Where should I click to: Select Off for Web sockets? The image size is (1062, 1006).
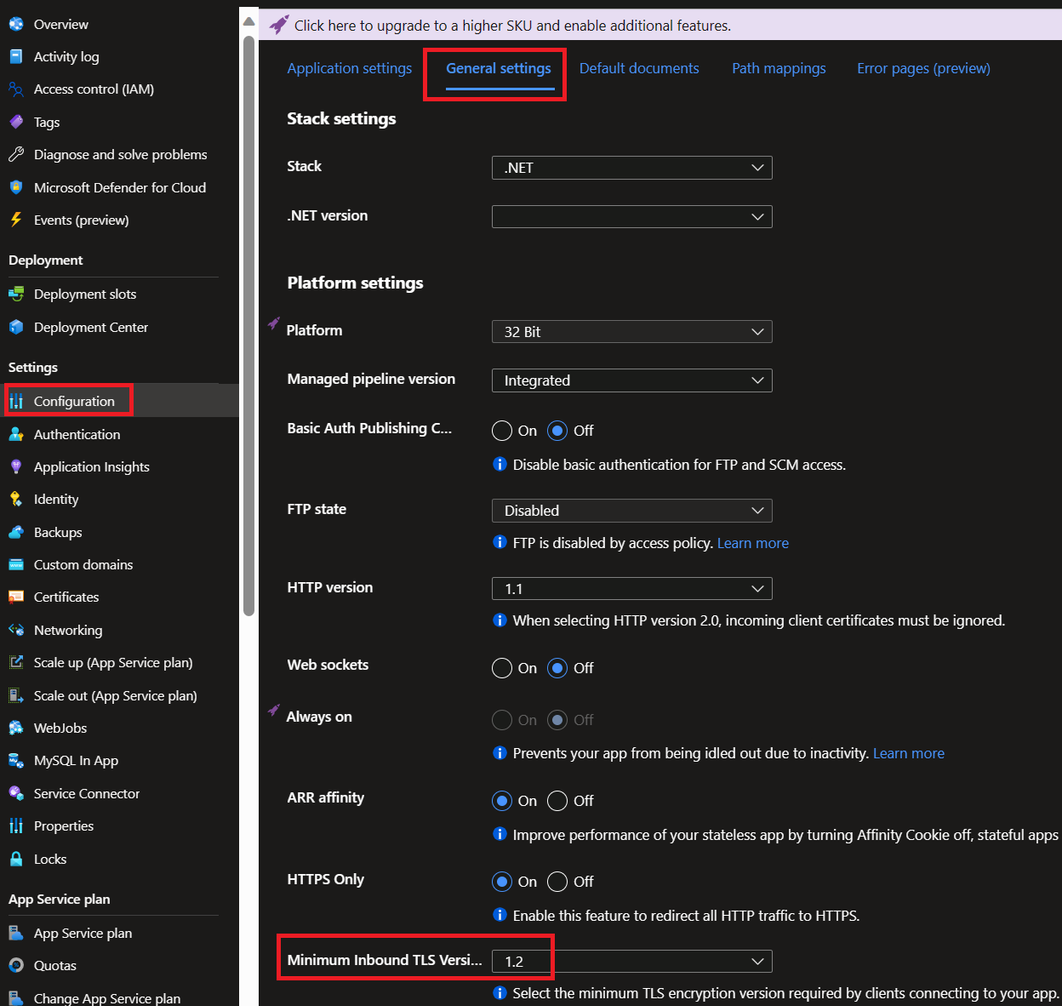tap(557, 668)
